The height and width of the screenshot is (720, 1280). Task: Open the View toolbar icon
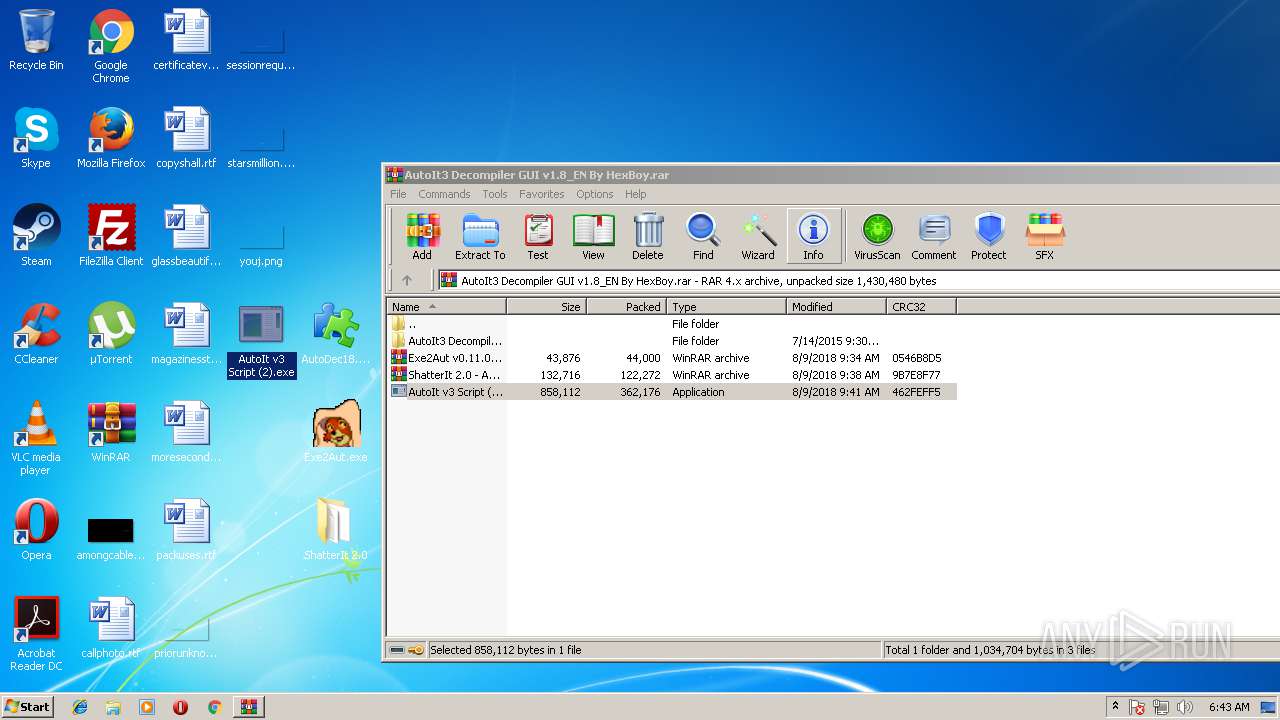point(593,237)
